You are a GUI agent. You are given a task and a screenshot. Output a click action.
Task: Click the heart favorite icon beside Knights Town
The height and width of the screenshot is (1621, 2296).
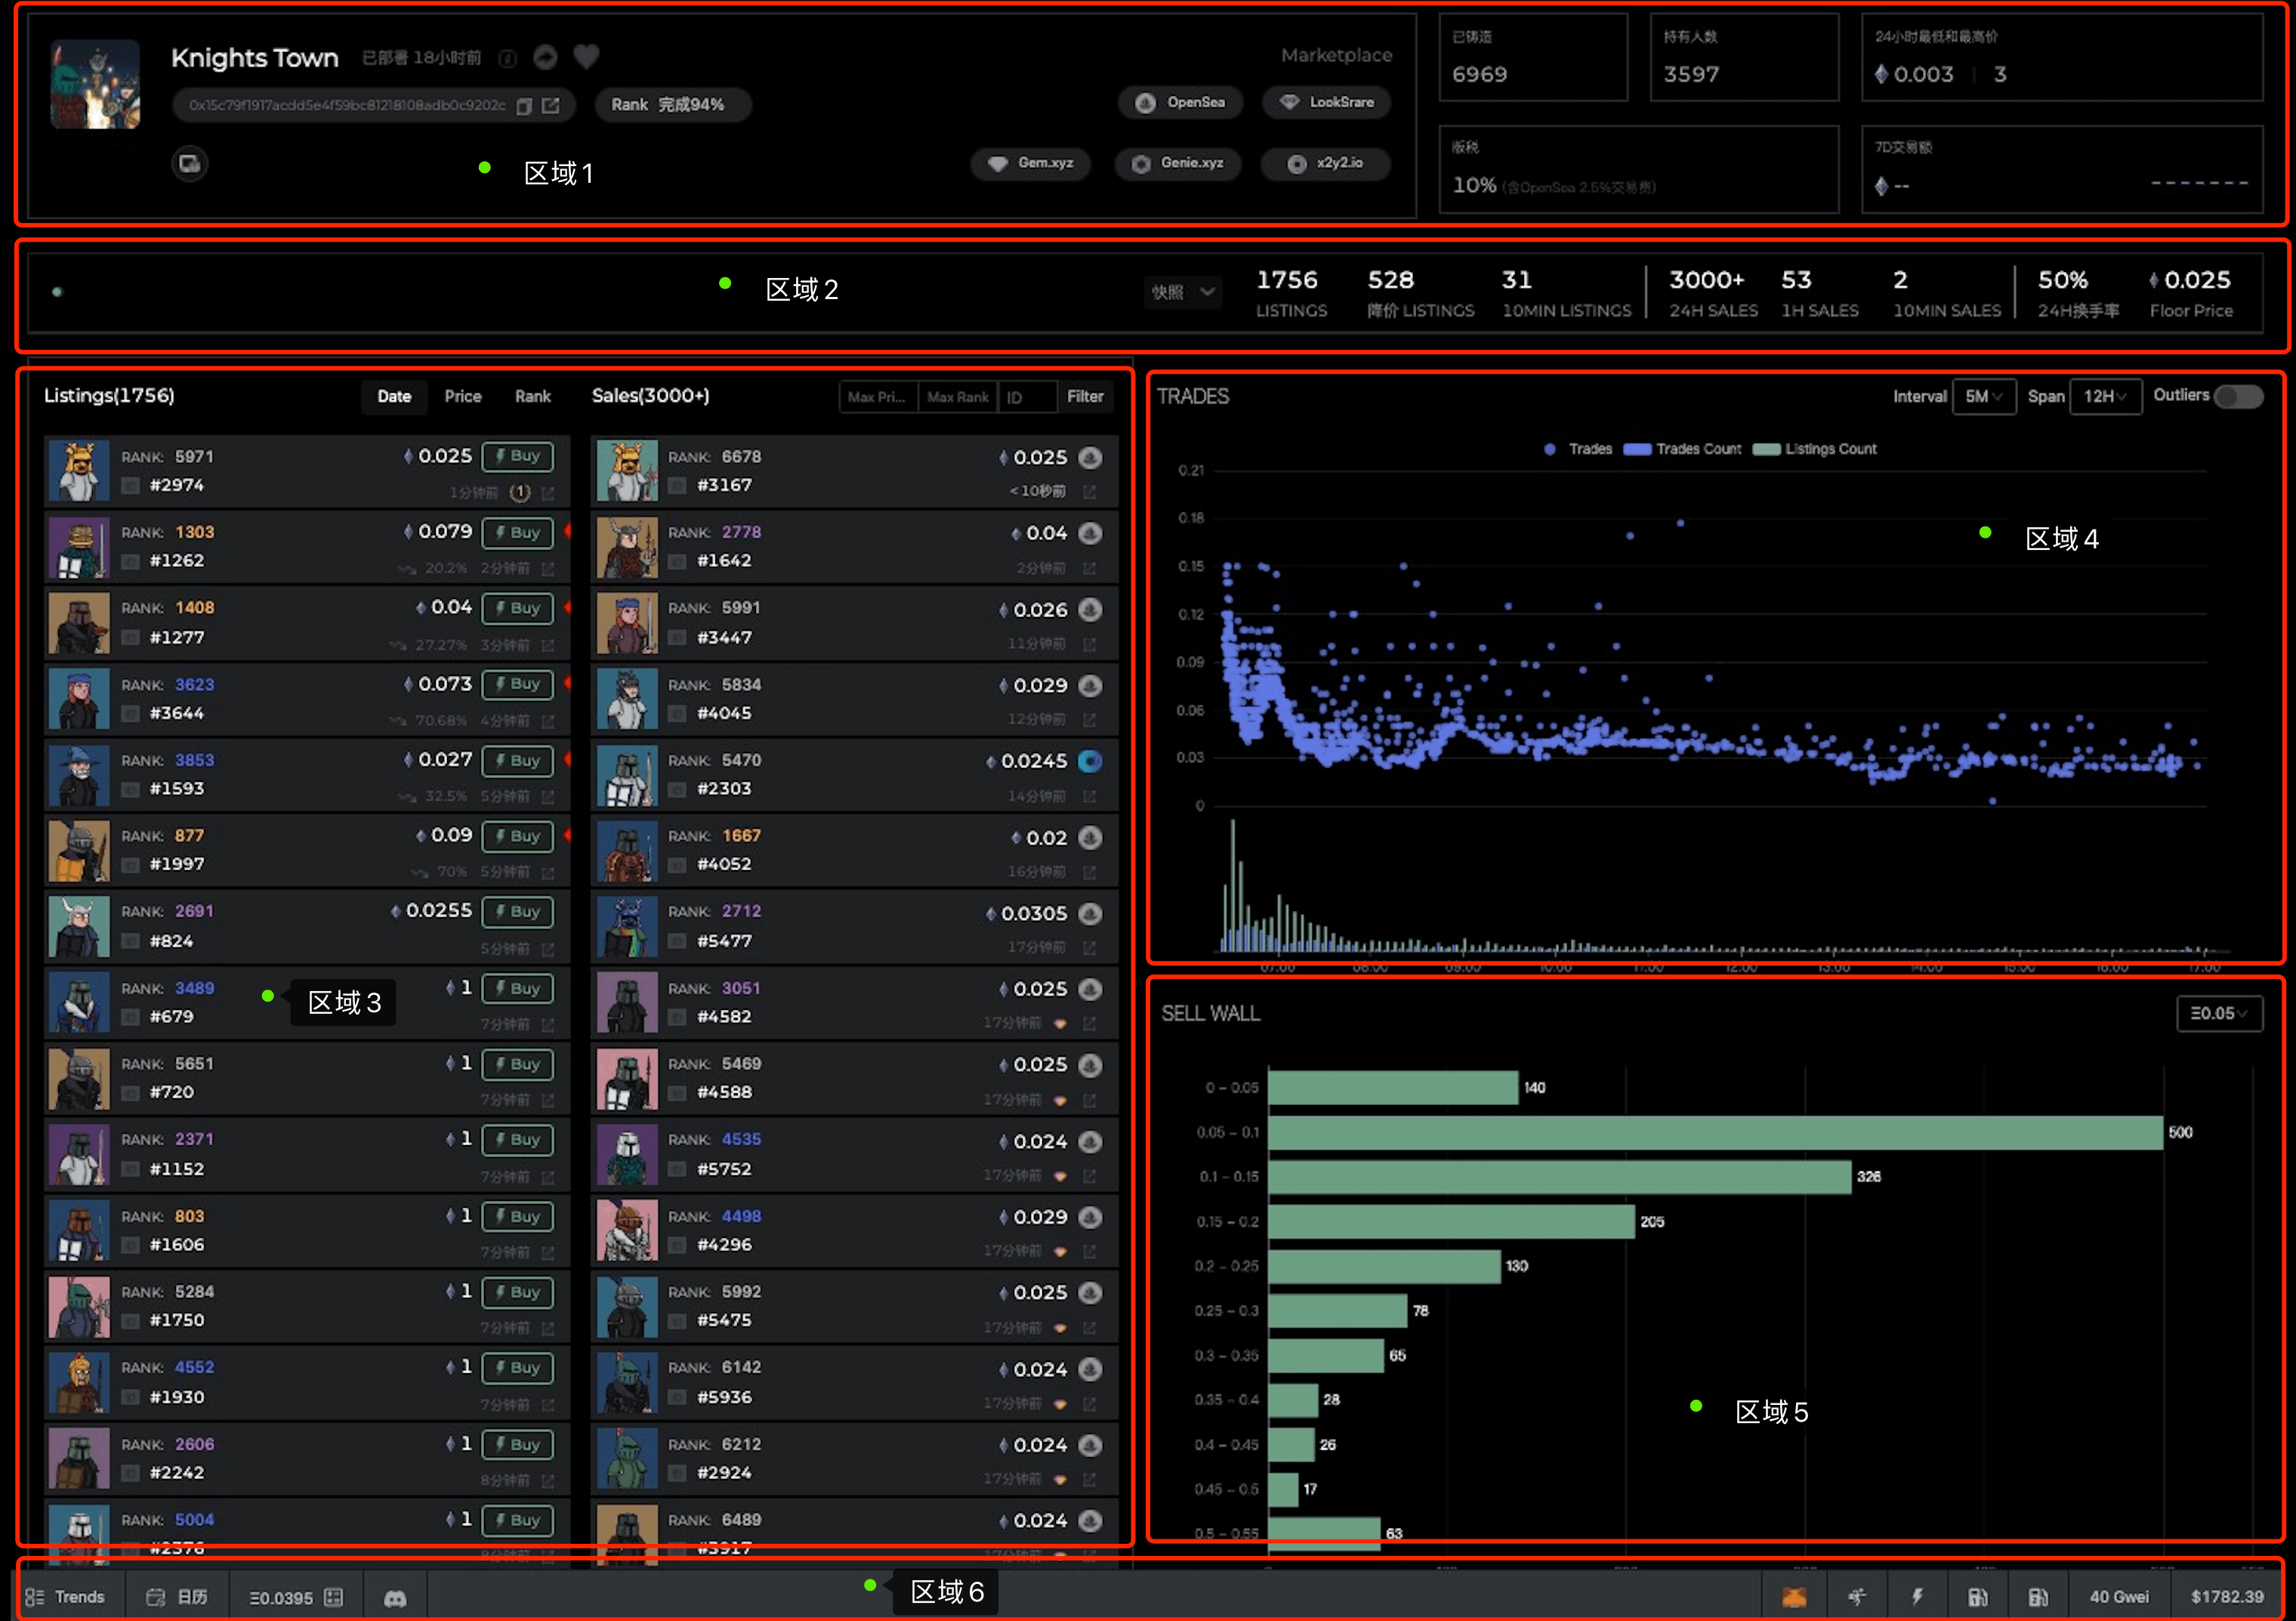tap(586, 57)
